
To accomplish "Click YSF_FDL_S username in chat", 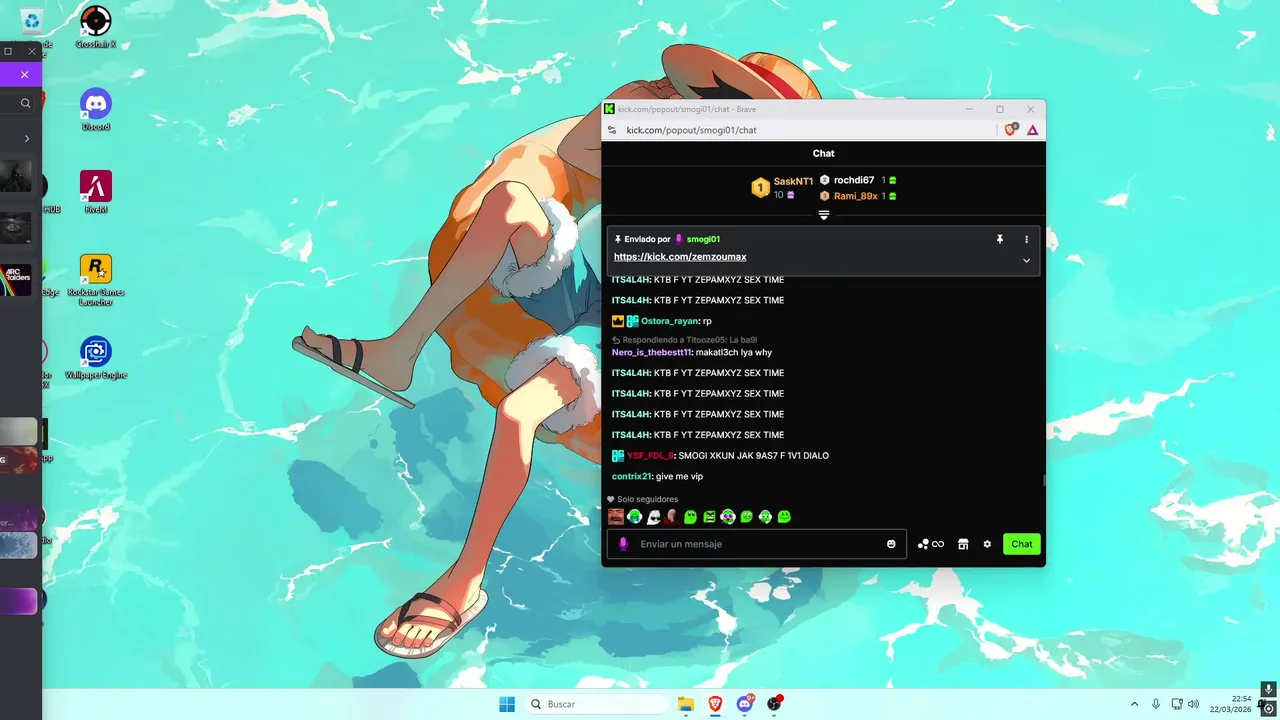I will (x=650, y=456).
